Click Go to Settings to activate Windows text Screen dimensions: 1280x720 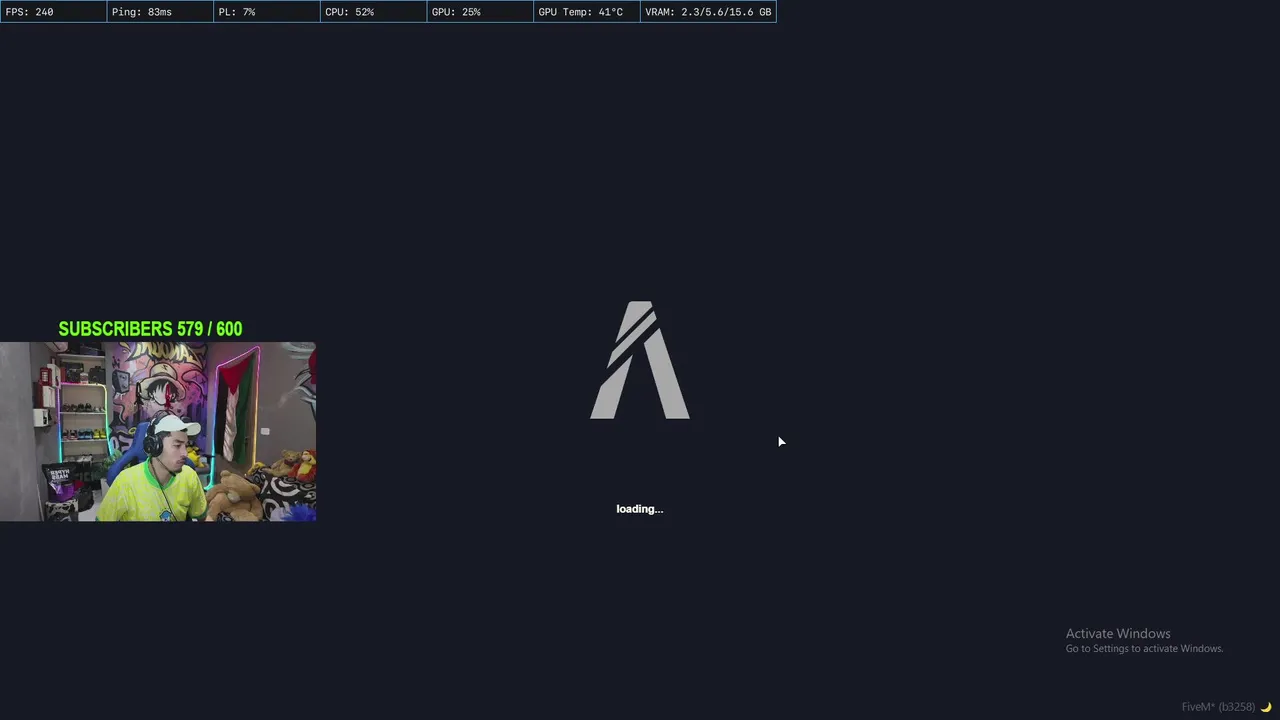click(x=1144, y=649)
